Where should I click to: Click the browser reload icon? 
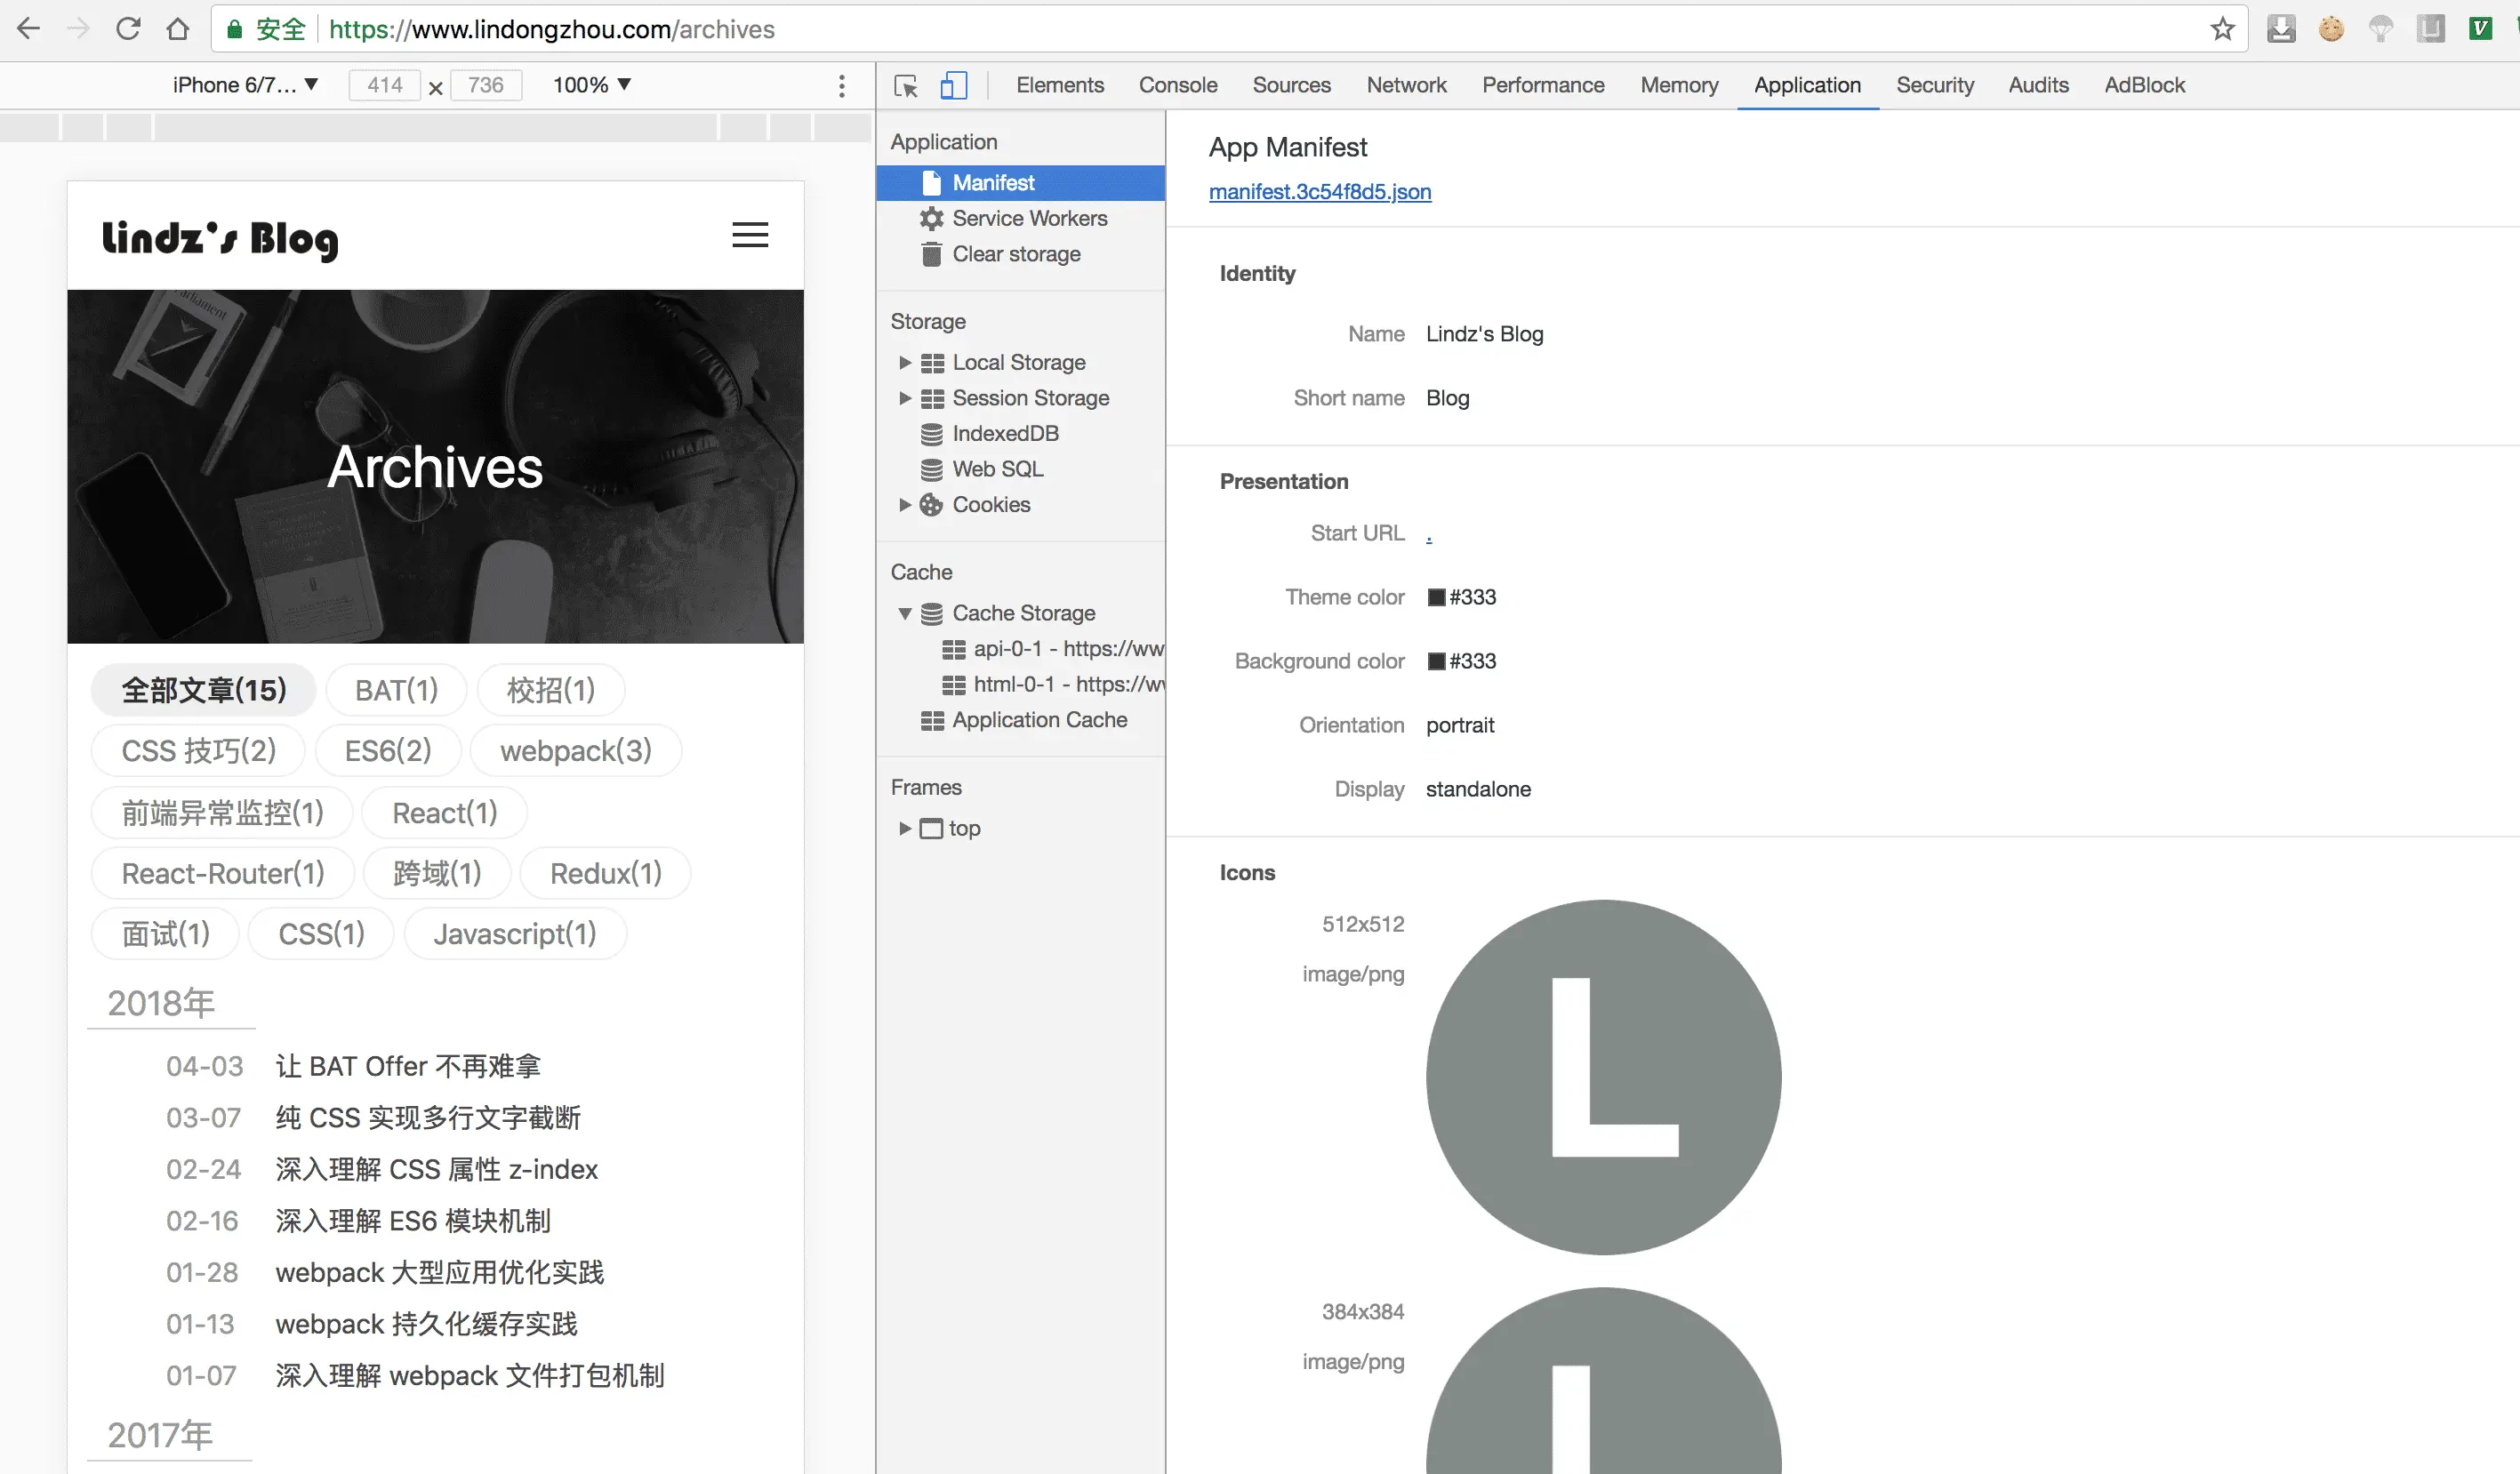coord(128,29)
